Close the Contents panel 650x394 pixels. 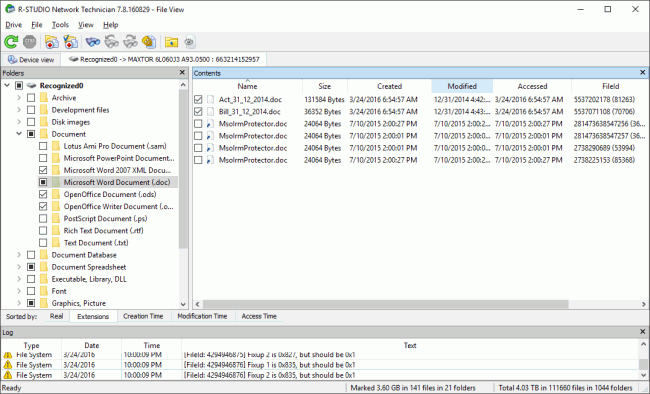(x=643, y=73)
